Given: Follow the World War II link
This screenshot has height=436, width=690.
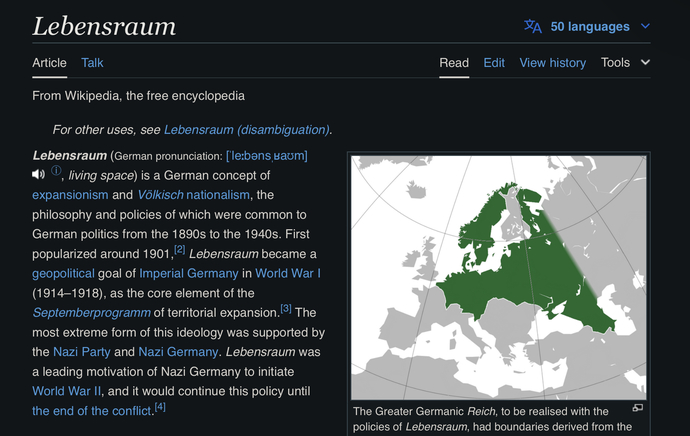Looking at the screenshot, I should tap(66, 391).
